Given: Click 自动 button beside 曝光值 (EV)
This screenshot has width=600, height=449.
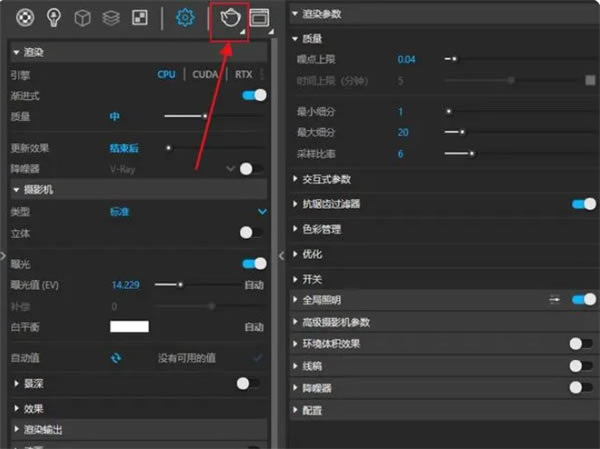Looking at the screenshot, I should 254,285.
